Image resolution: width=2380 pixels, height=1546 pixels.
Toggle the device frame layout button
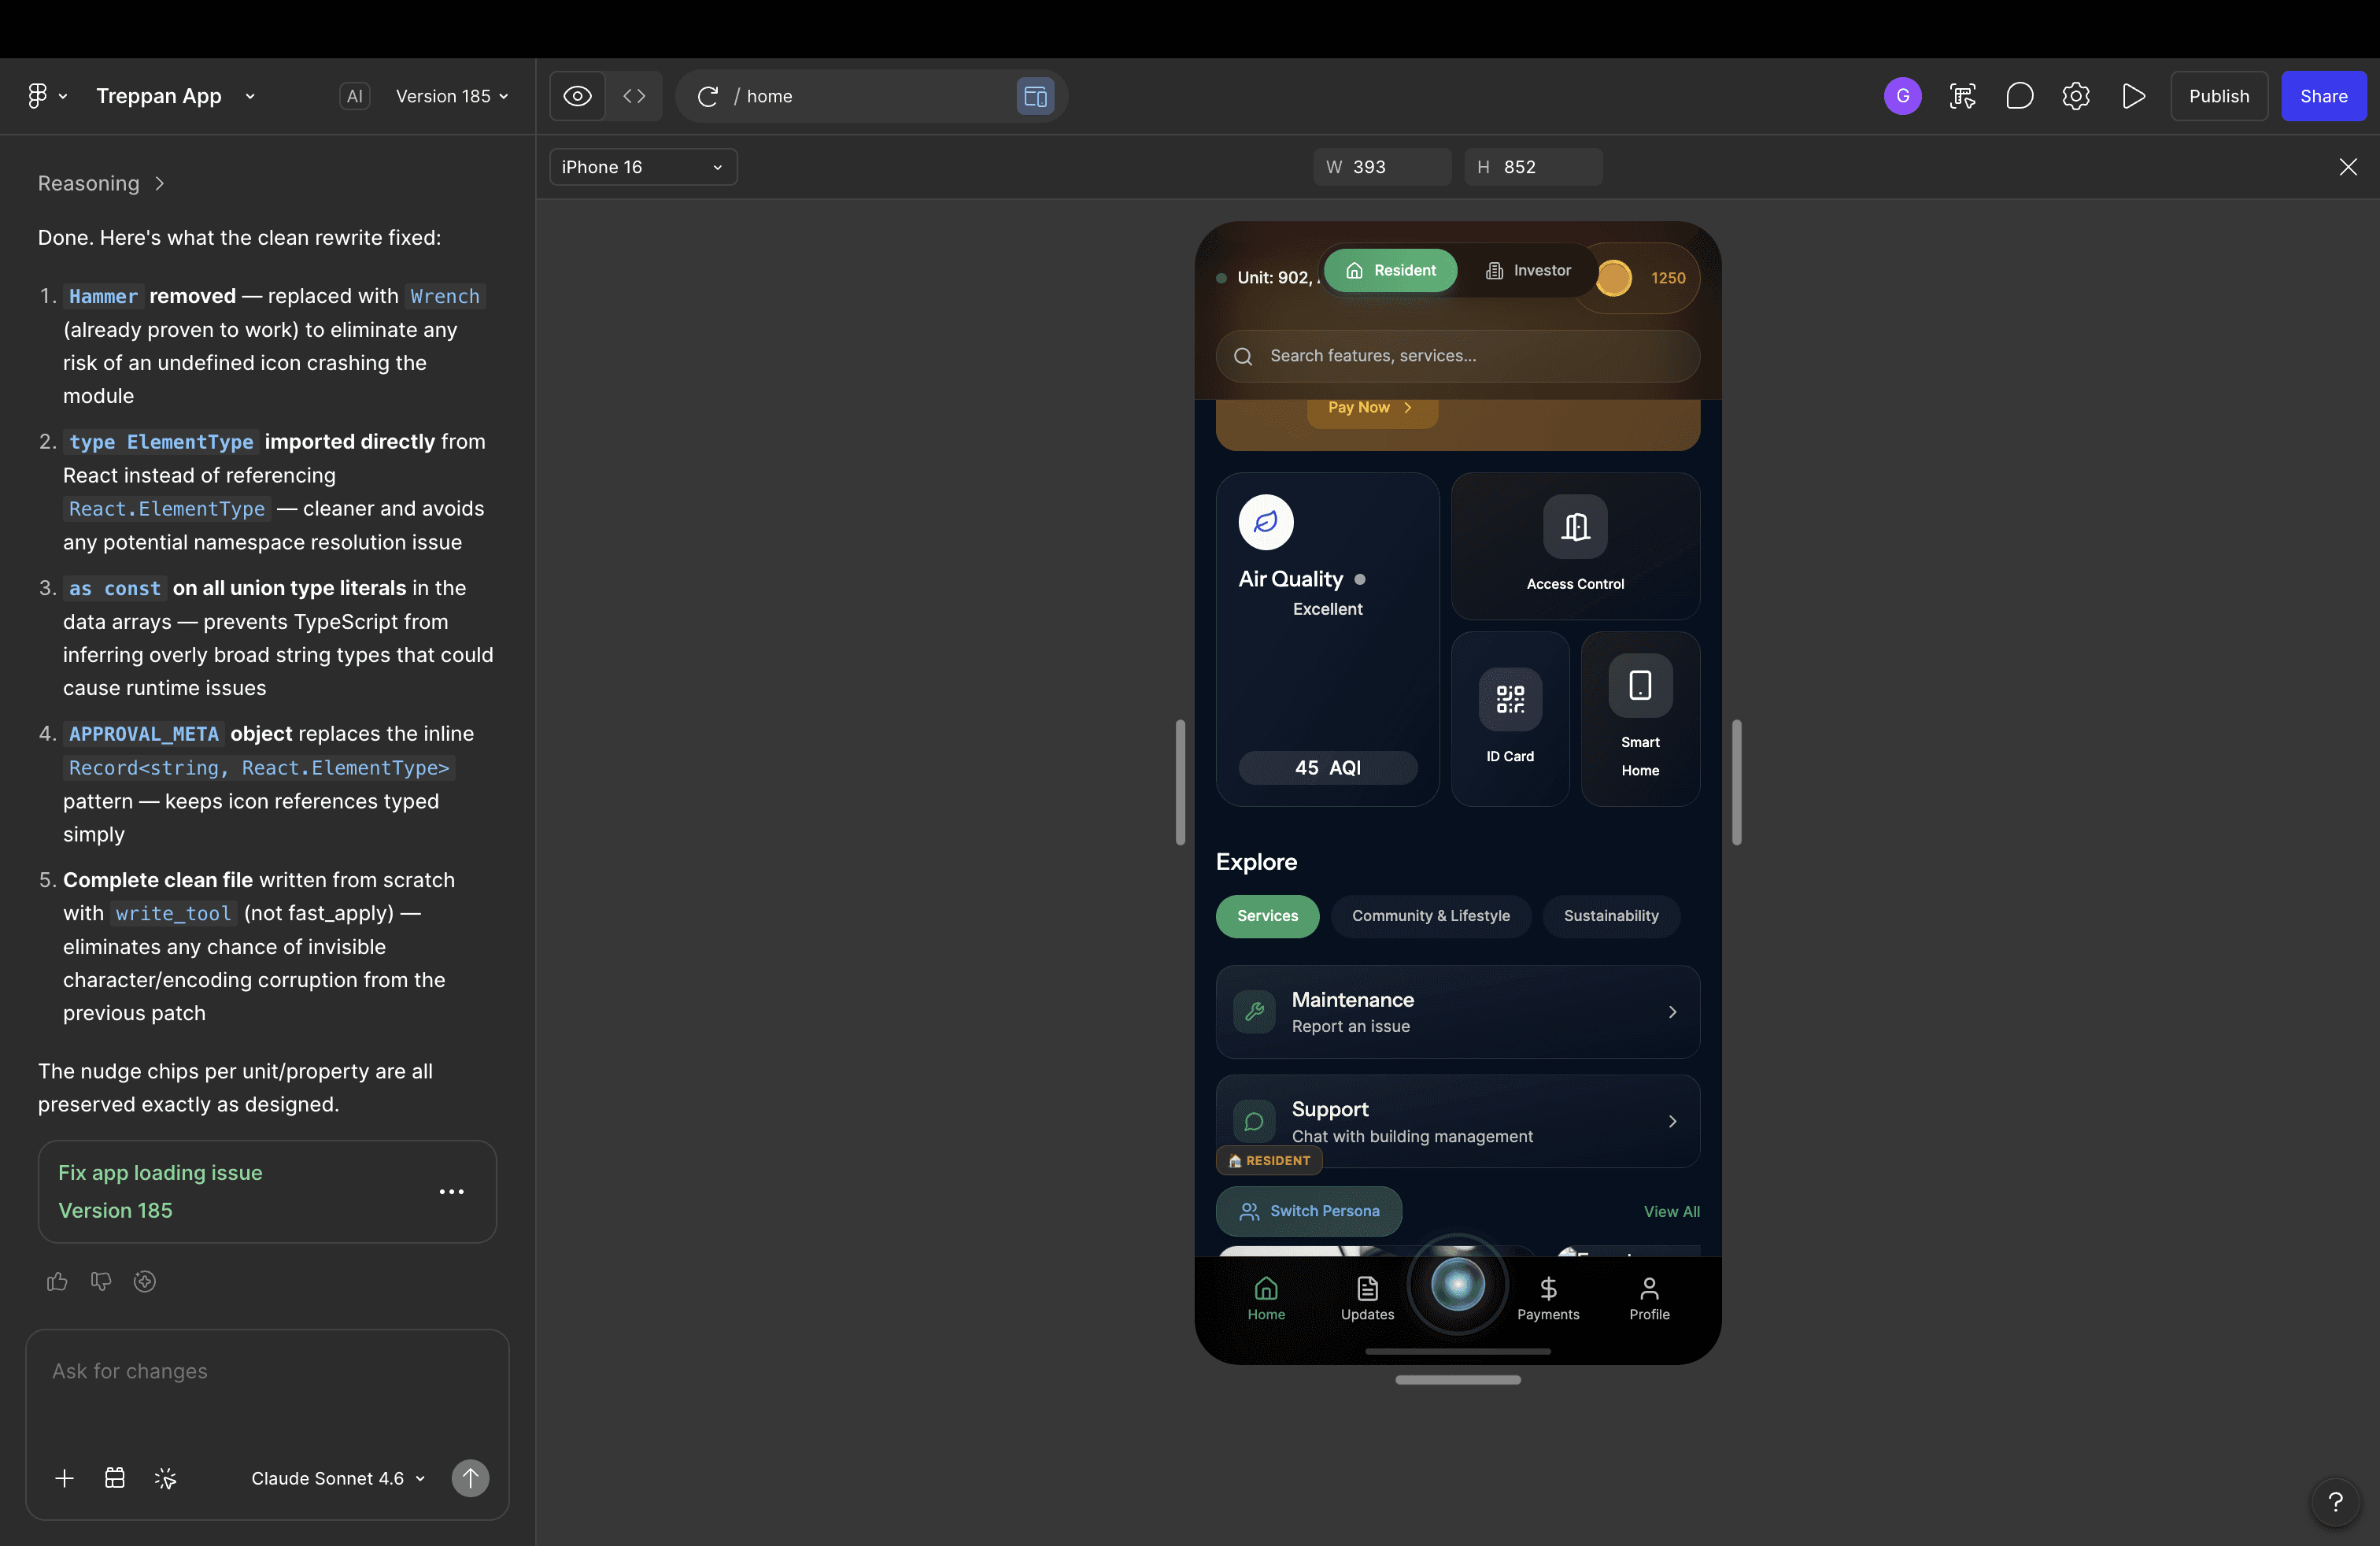(1035, 96)
